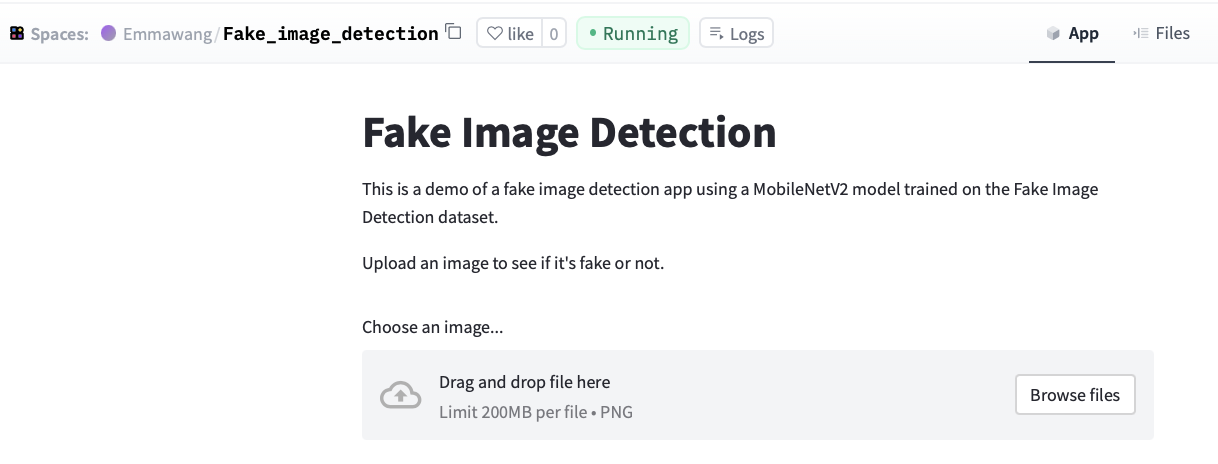This screenshot has width=1218, height=464.
Task: Click the green Running status badge
Action: [633, 33]
